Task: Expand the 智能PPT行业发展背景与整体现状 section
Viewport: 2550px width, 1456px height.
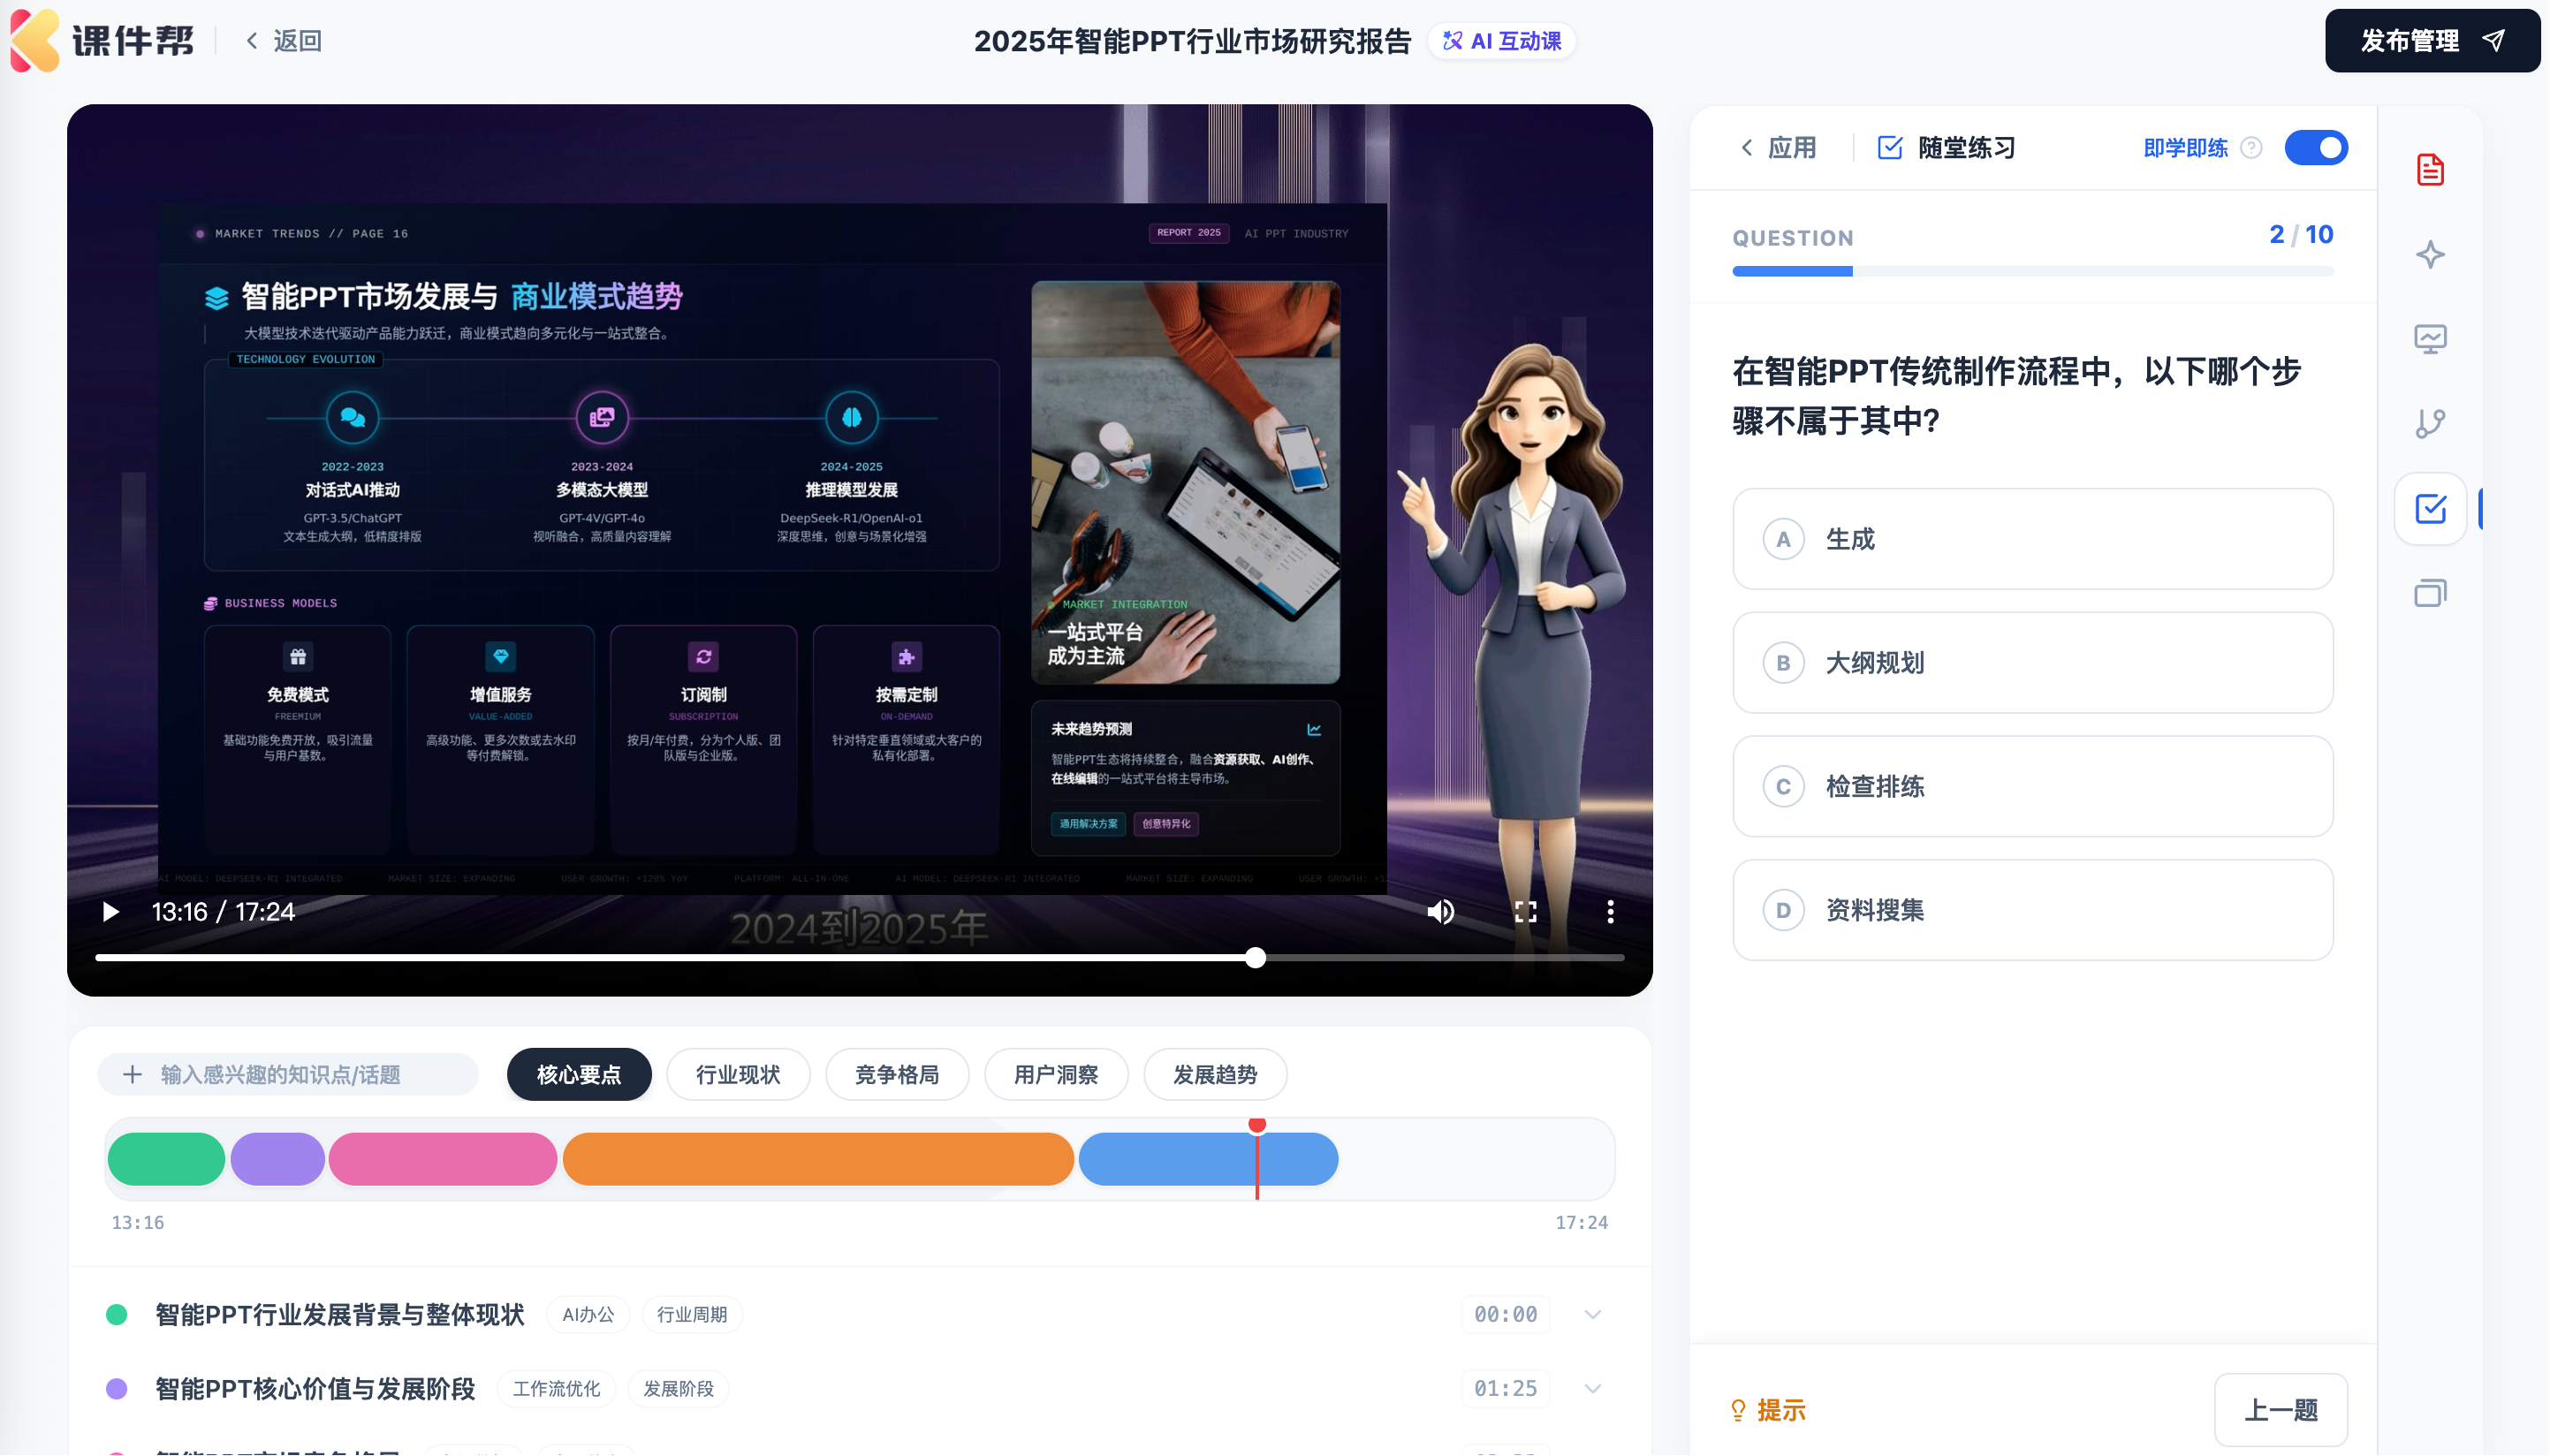Action: 1592,1314
